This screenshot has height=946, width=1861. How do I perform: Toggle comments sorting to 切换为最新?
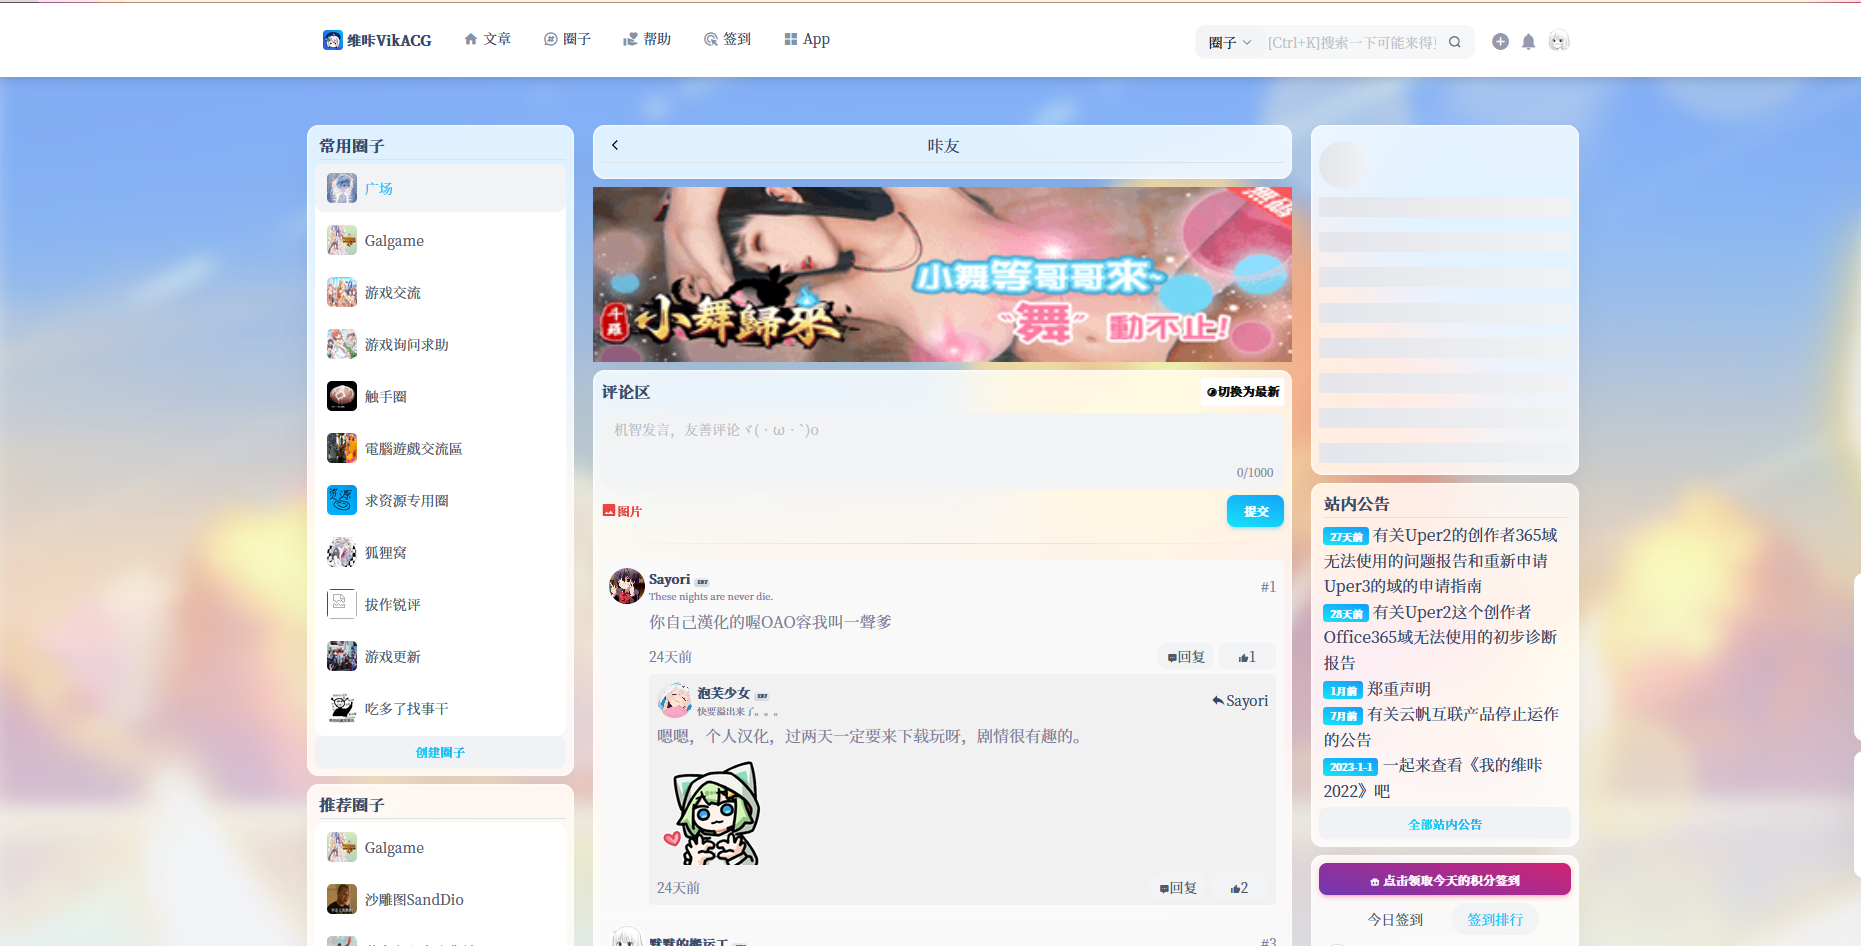click(1243, 392)
